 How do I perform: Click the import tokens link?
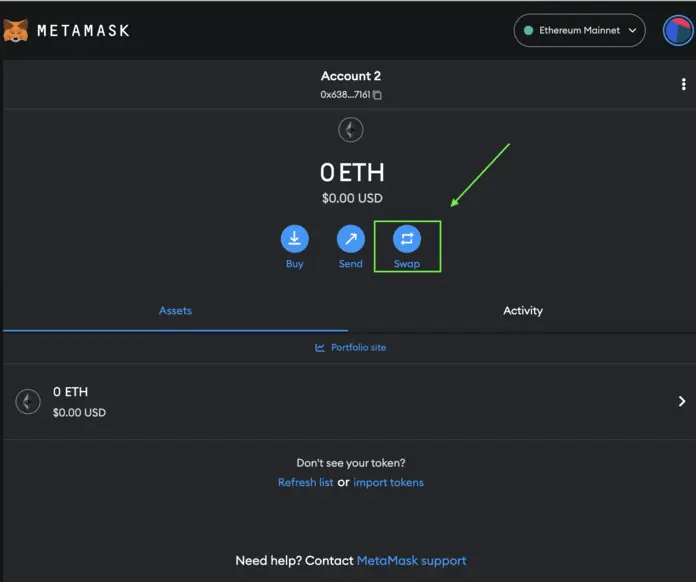(x=388, y=483)
